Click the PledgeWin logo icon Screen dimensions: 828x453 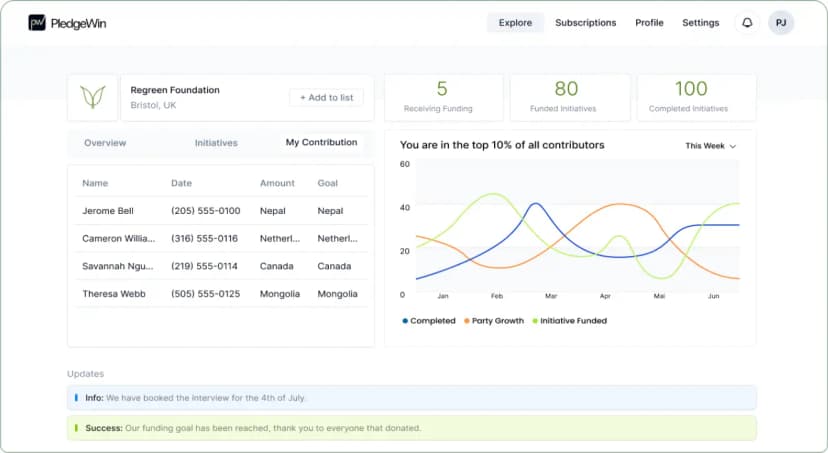[37, 23]
